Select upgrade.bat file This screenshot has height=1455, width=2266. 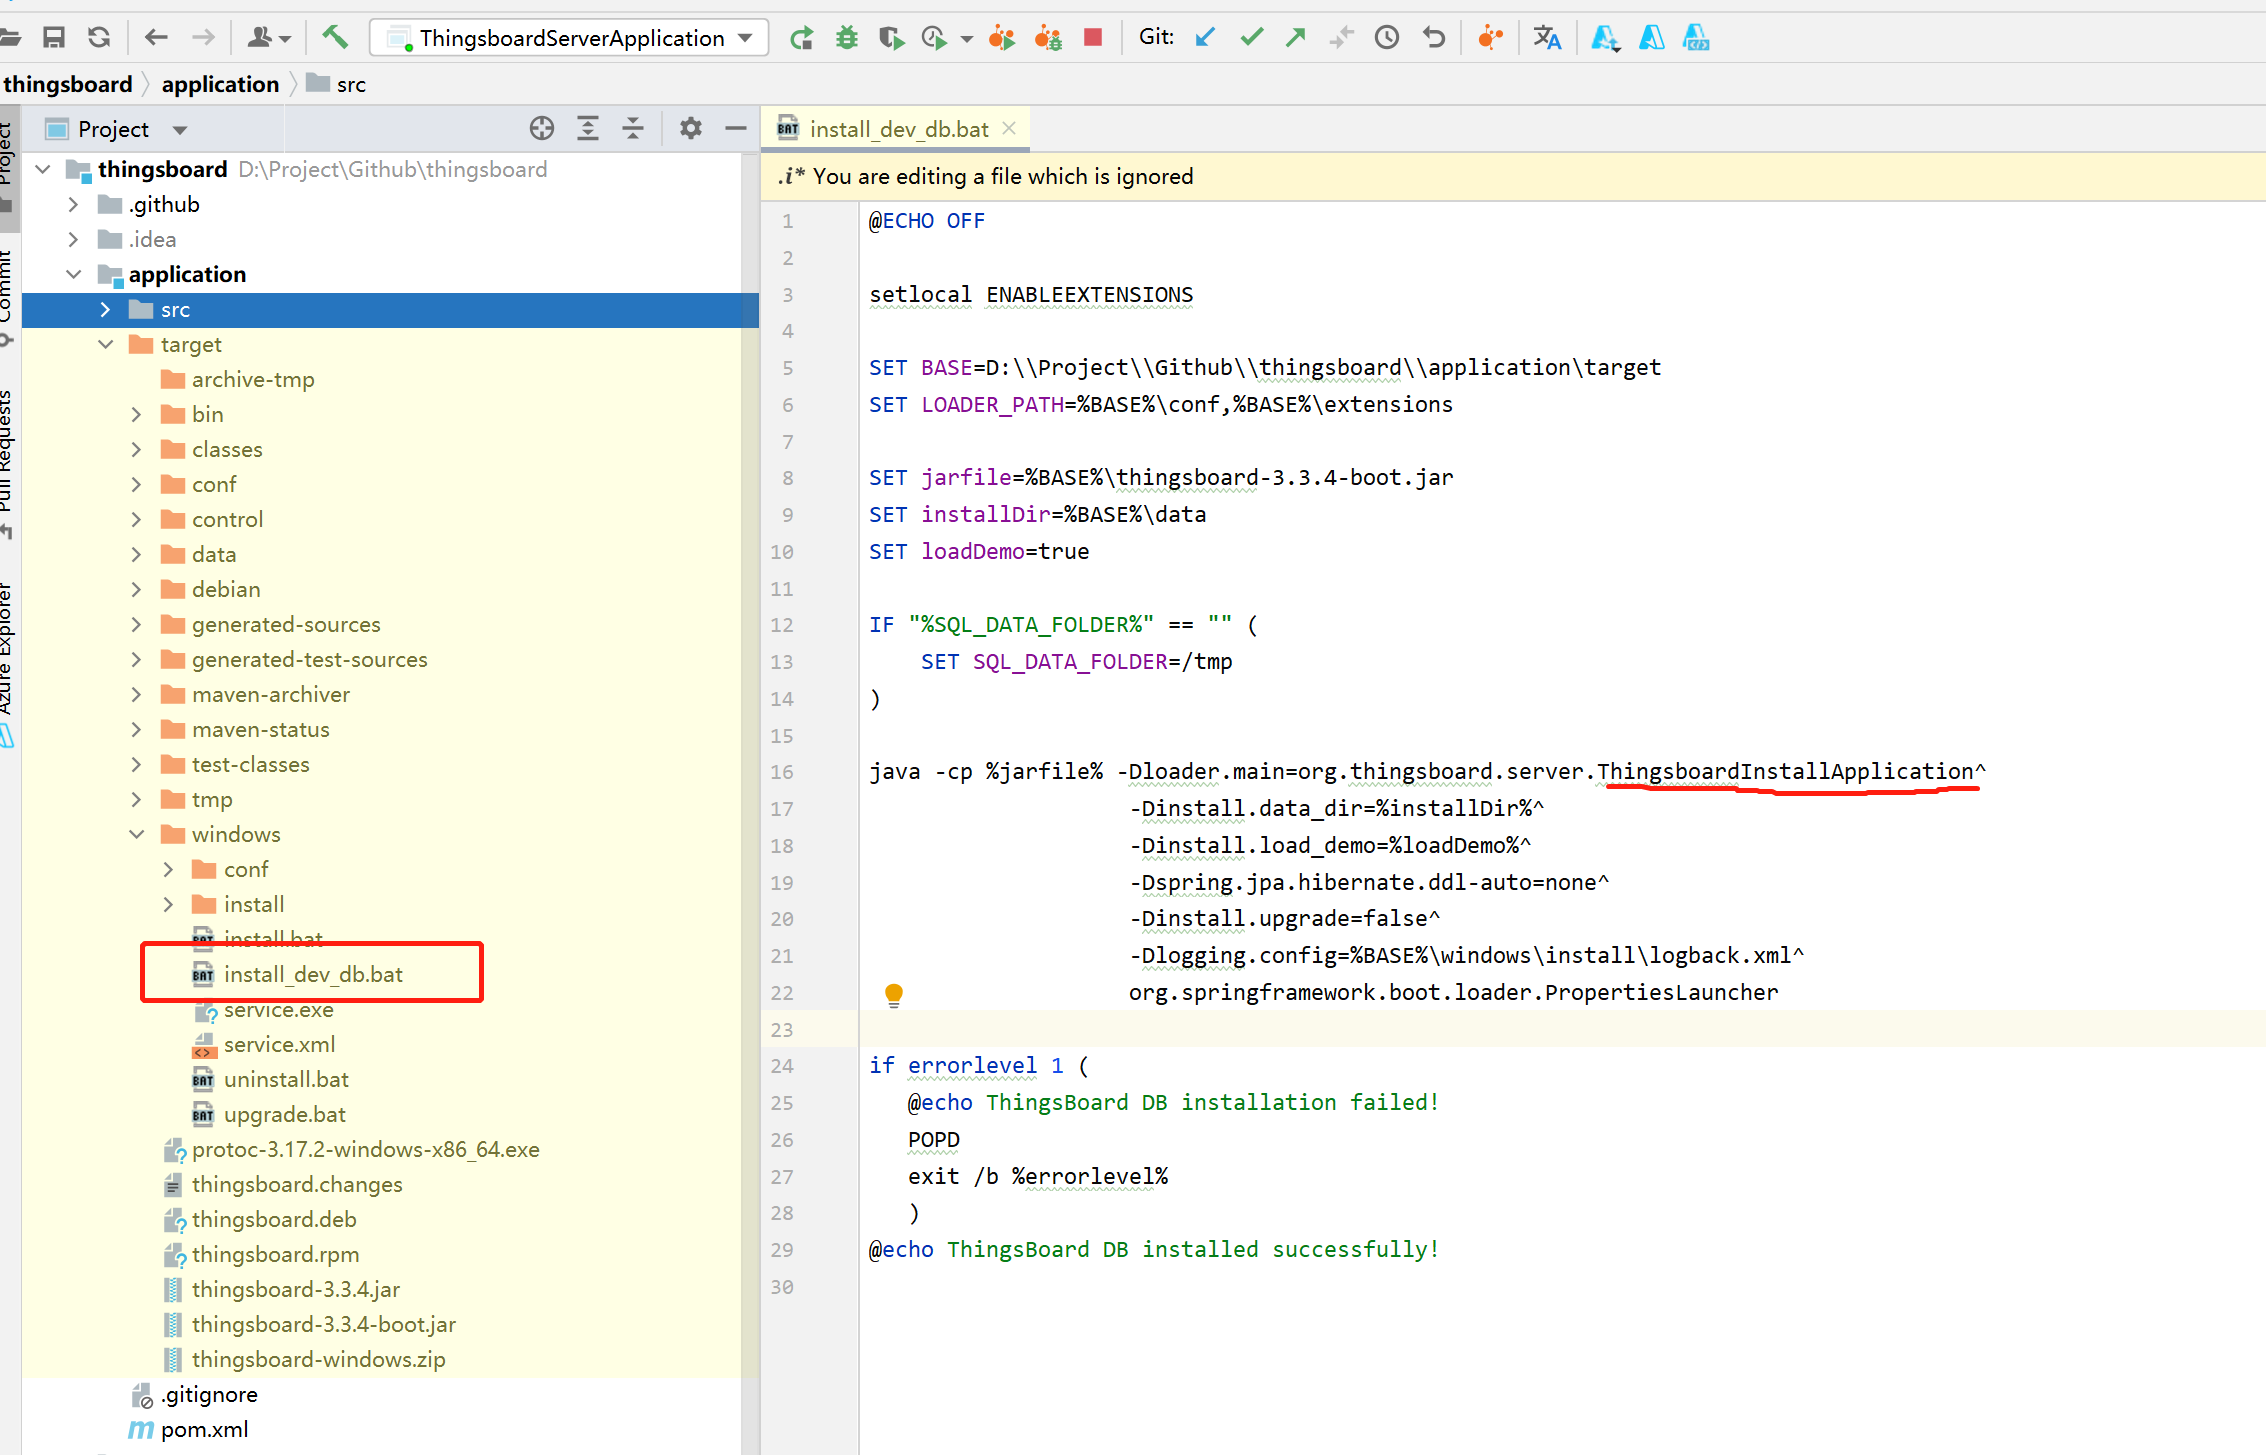click(x=284, y=1114)
